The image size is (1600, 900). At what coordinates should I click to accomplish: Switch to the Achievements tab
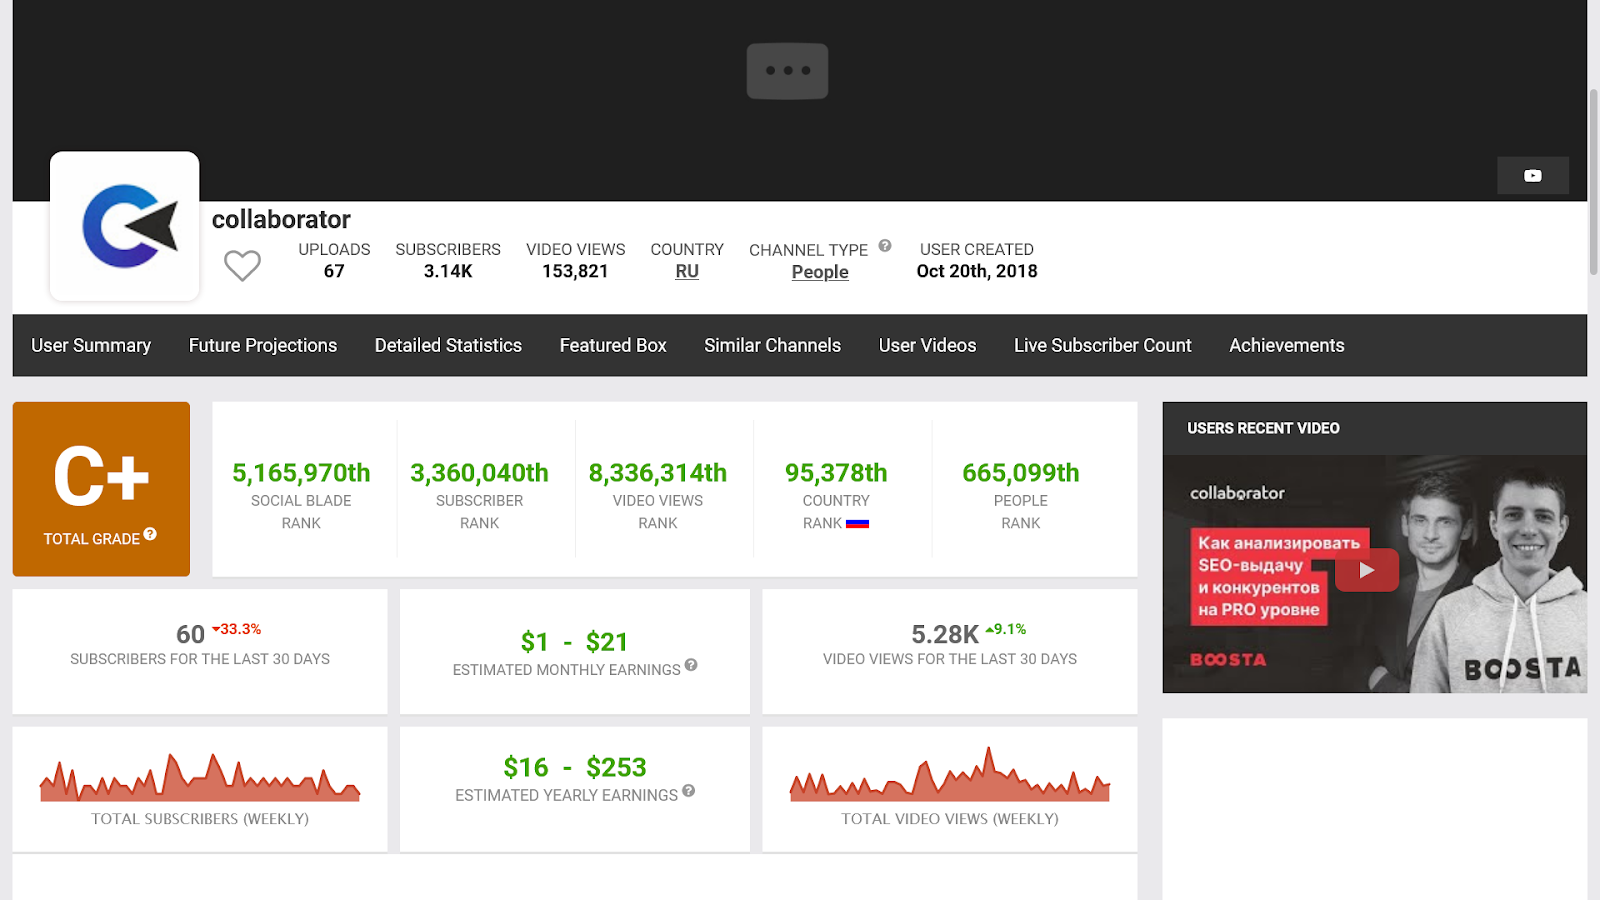click(1286, 345)
